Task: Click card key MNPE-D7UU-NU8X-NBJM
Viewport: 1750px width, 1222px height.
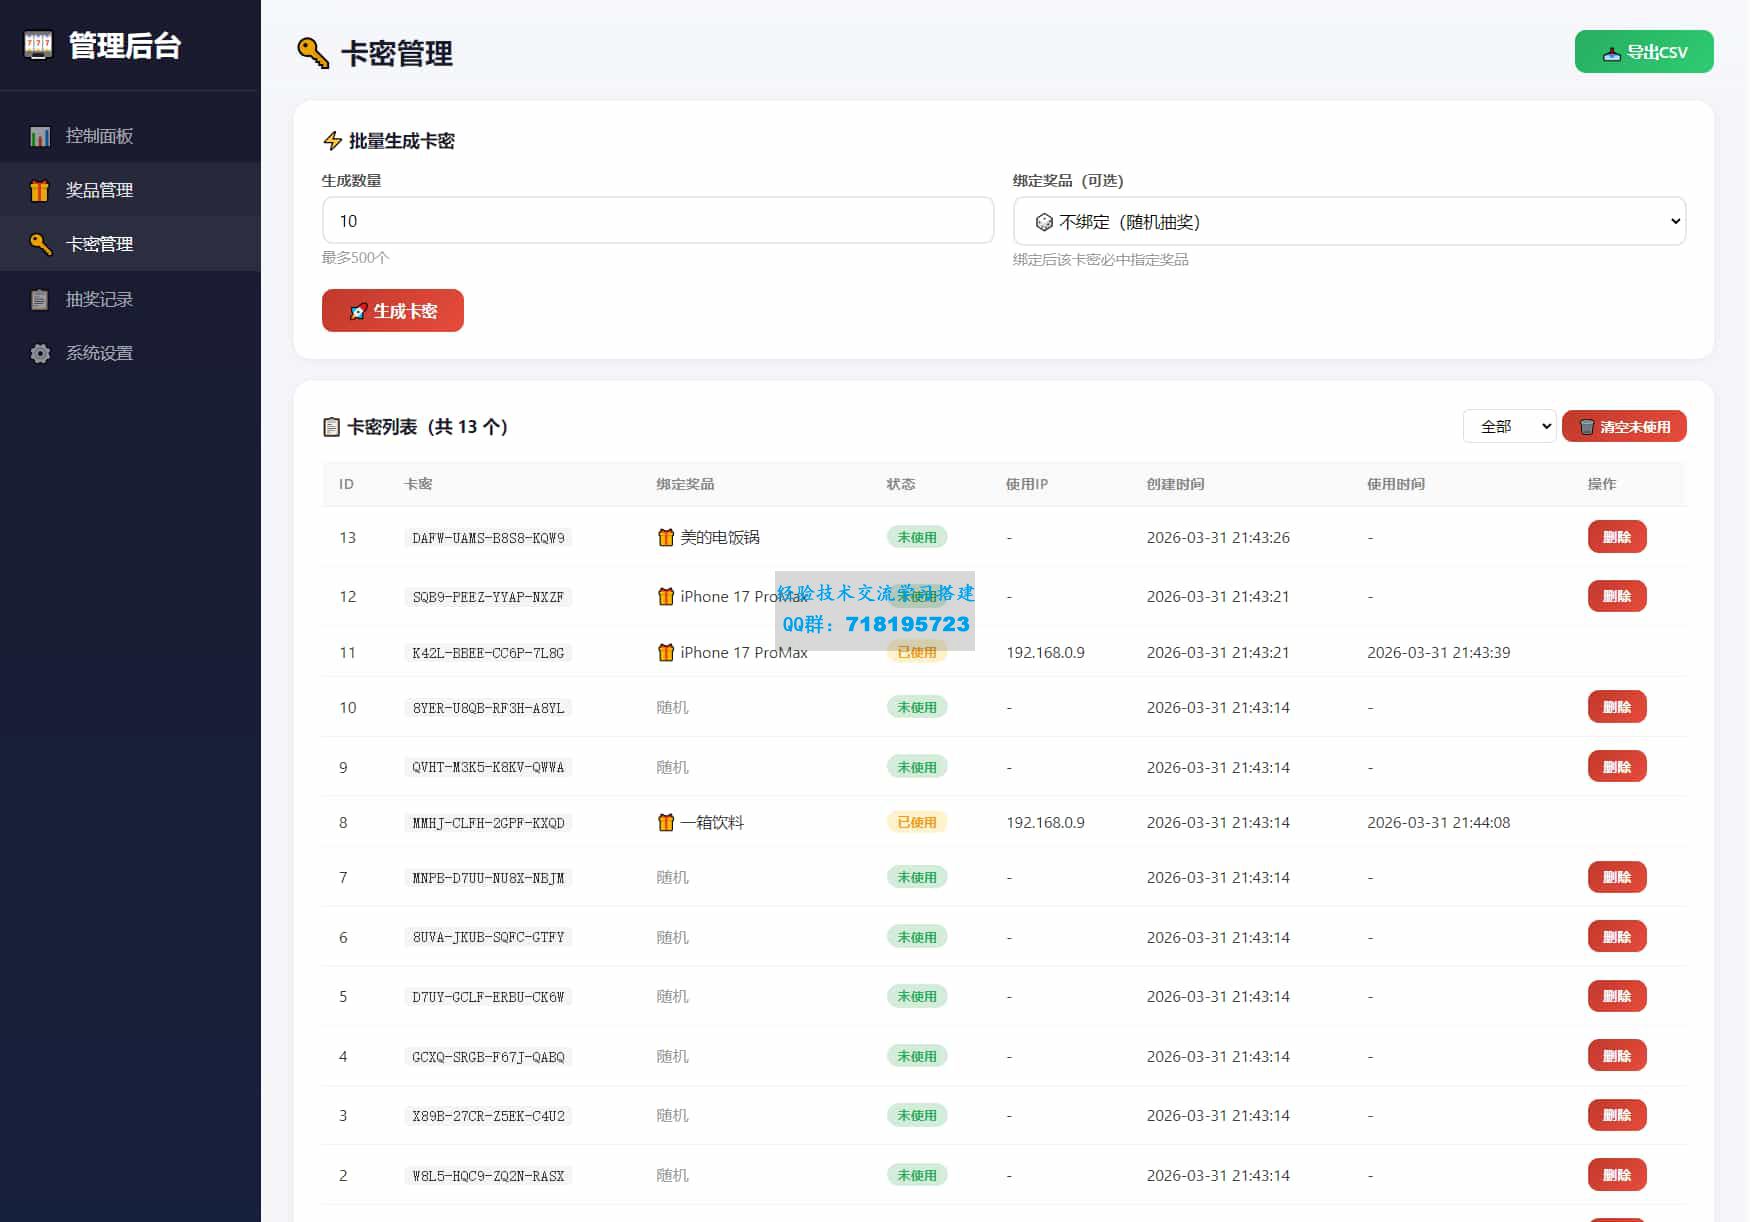Action: 488,878
